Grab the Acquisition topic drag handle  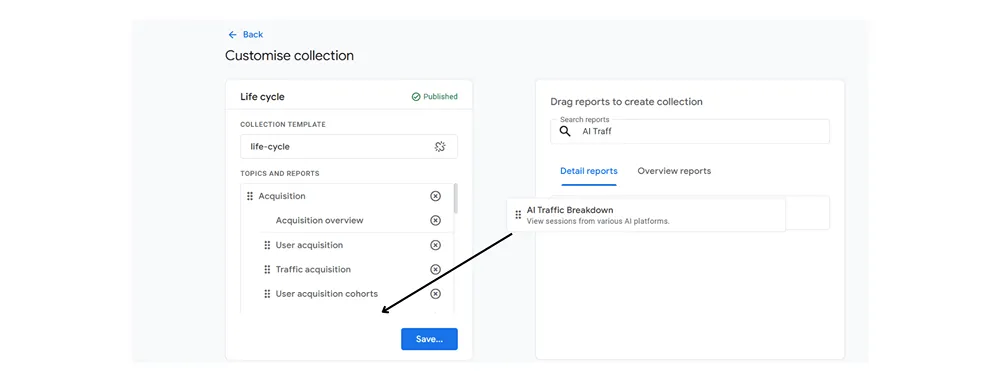point(250,196)
